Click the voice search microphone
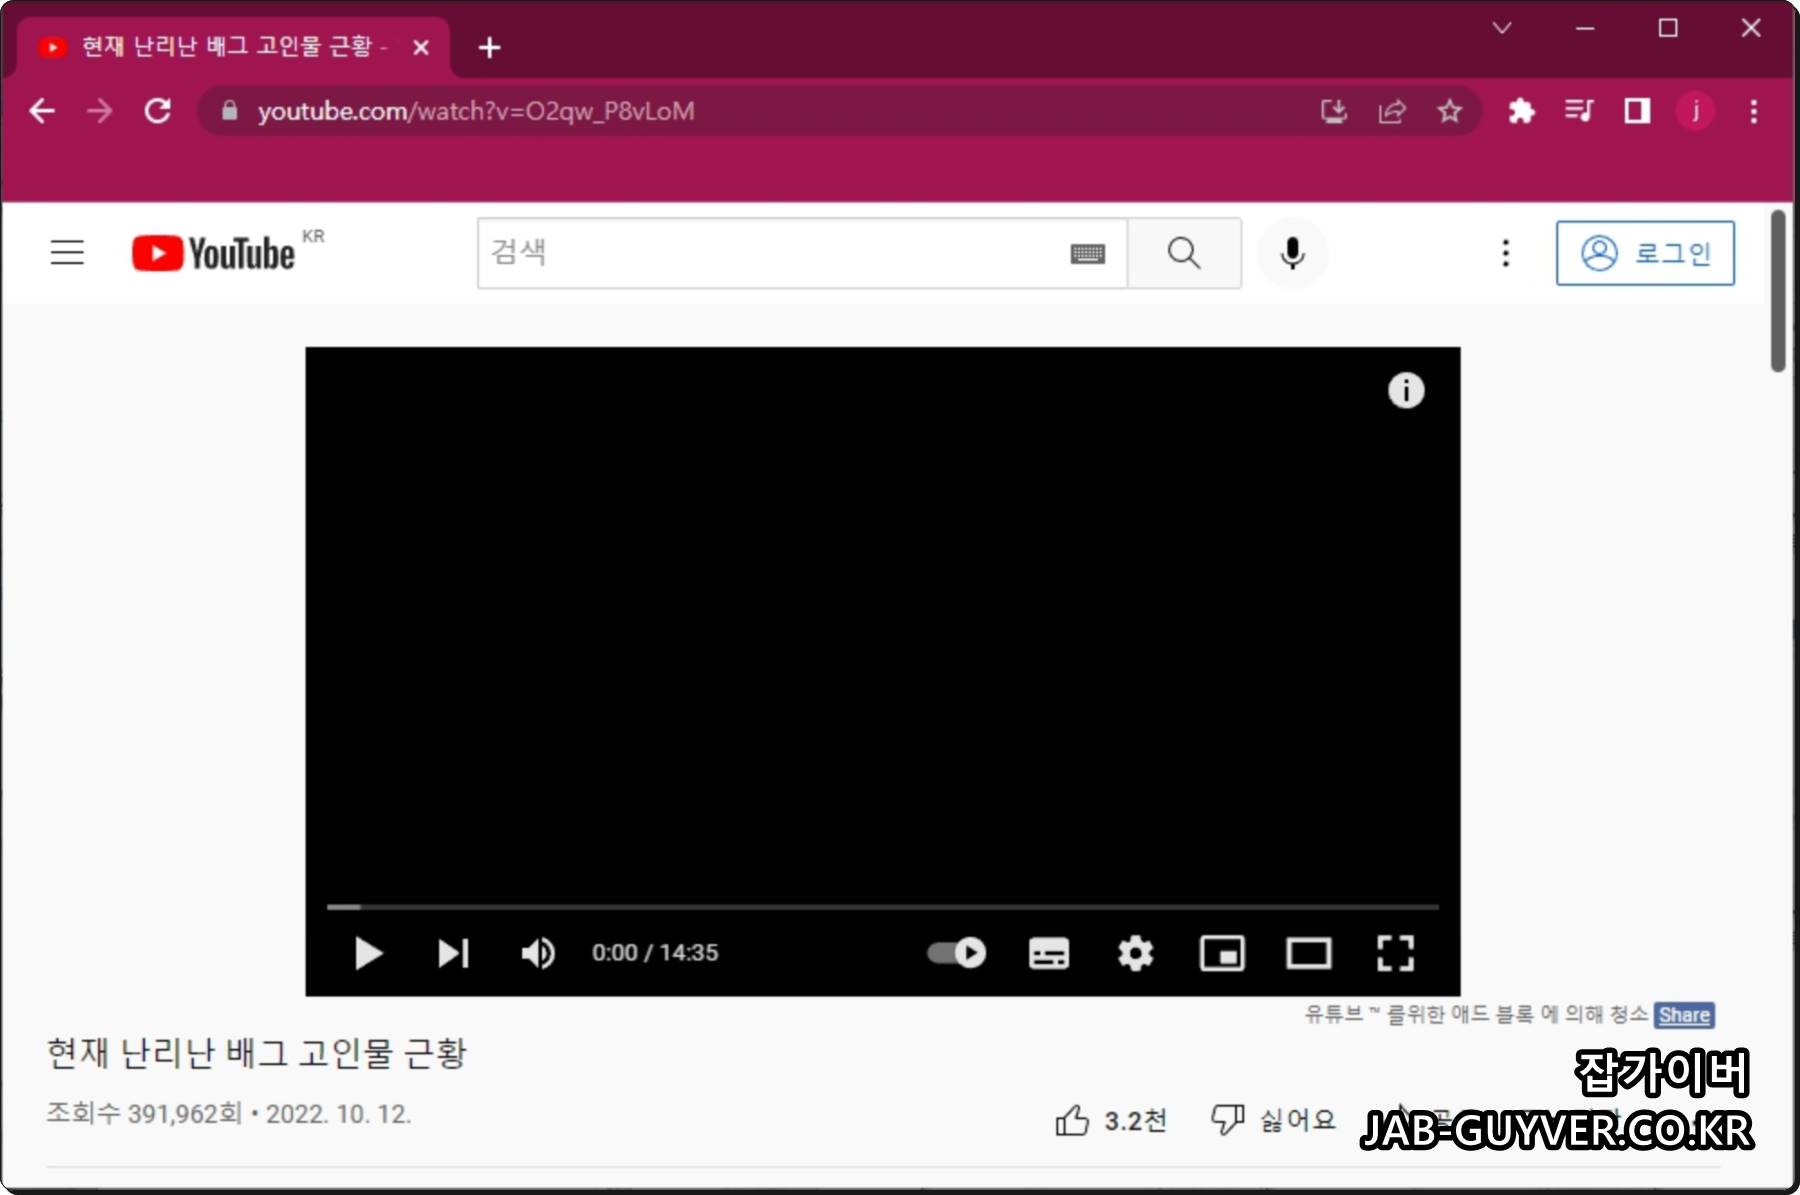Screen dimensions: 1800x1195 tap(1292, 253)
